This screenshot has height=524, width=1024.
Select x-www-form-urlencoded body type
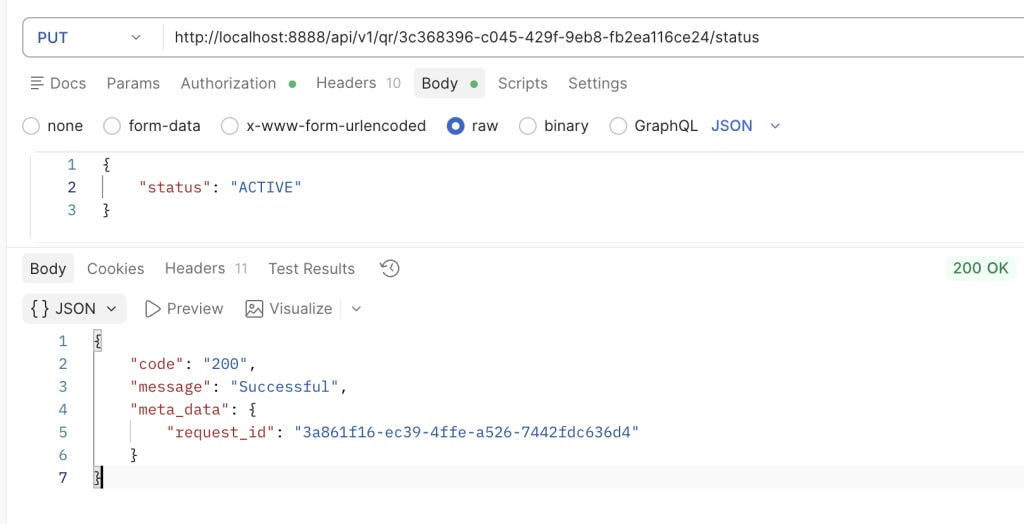tap(323, 125)
